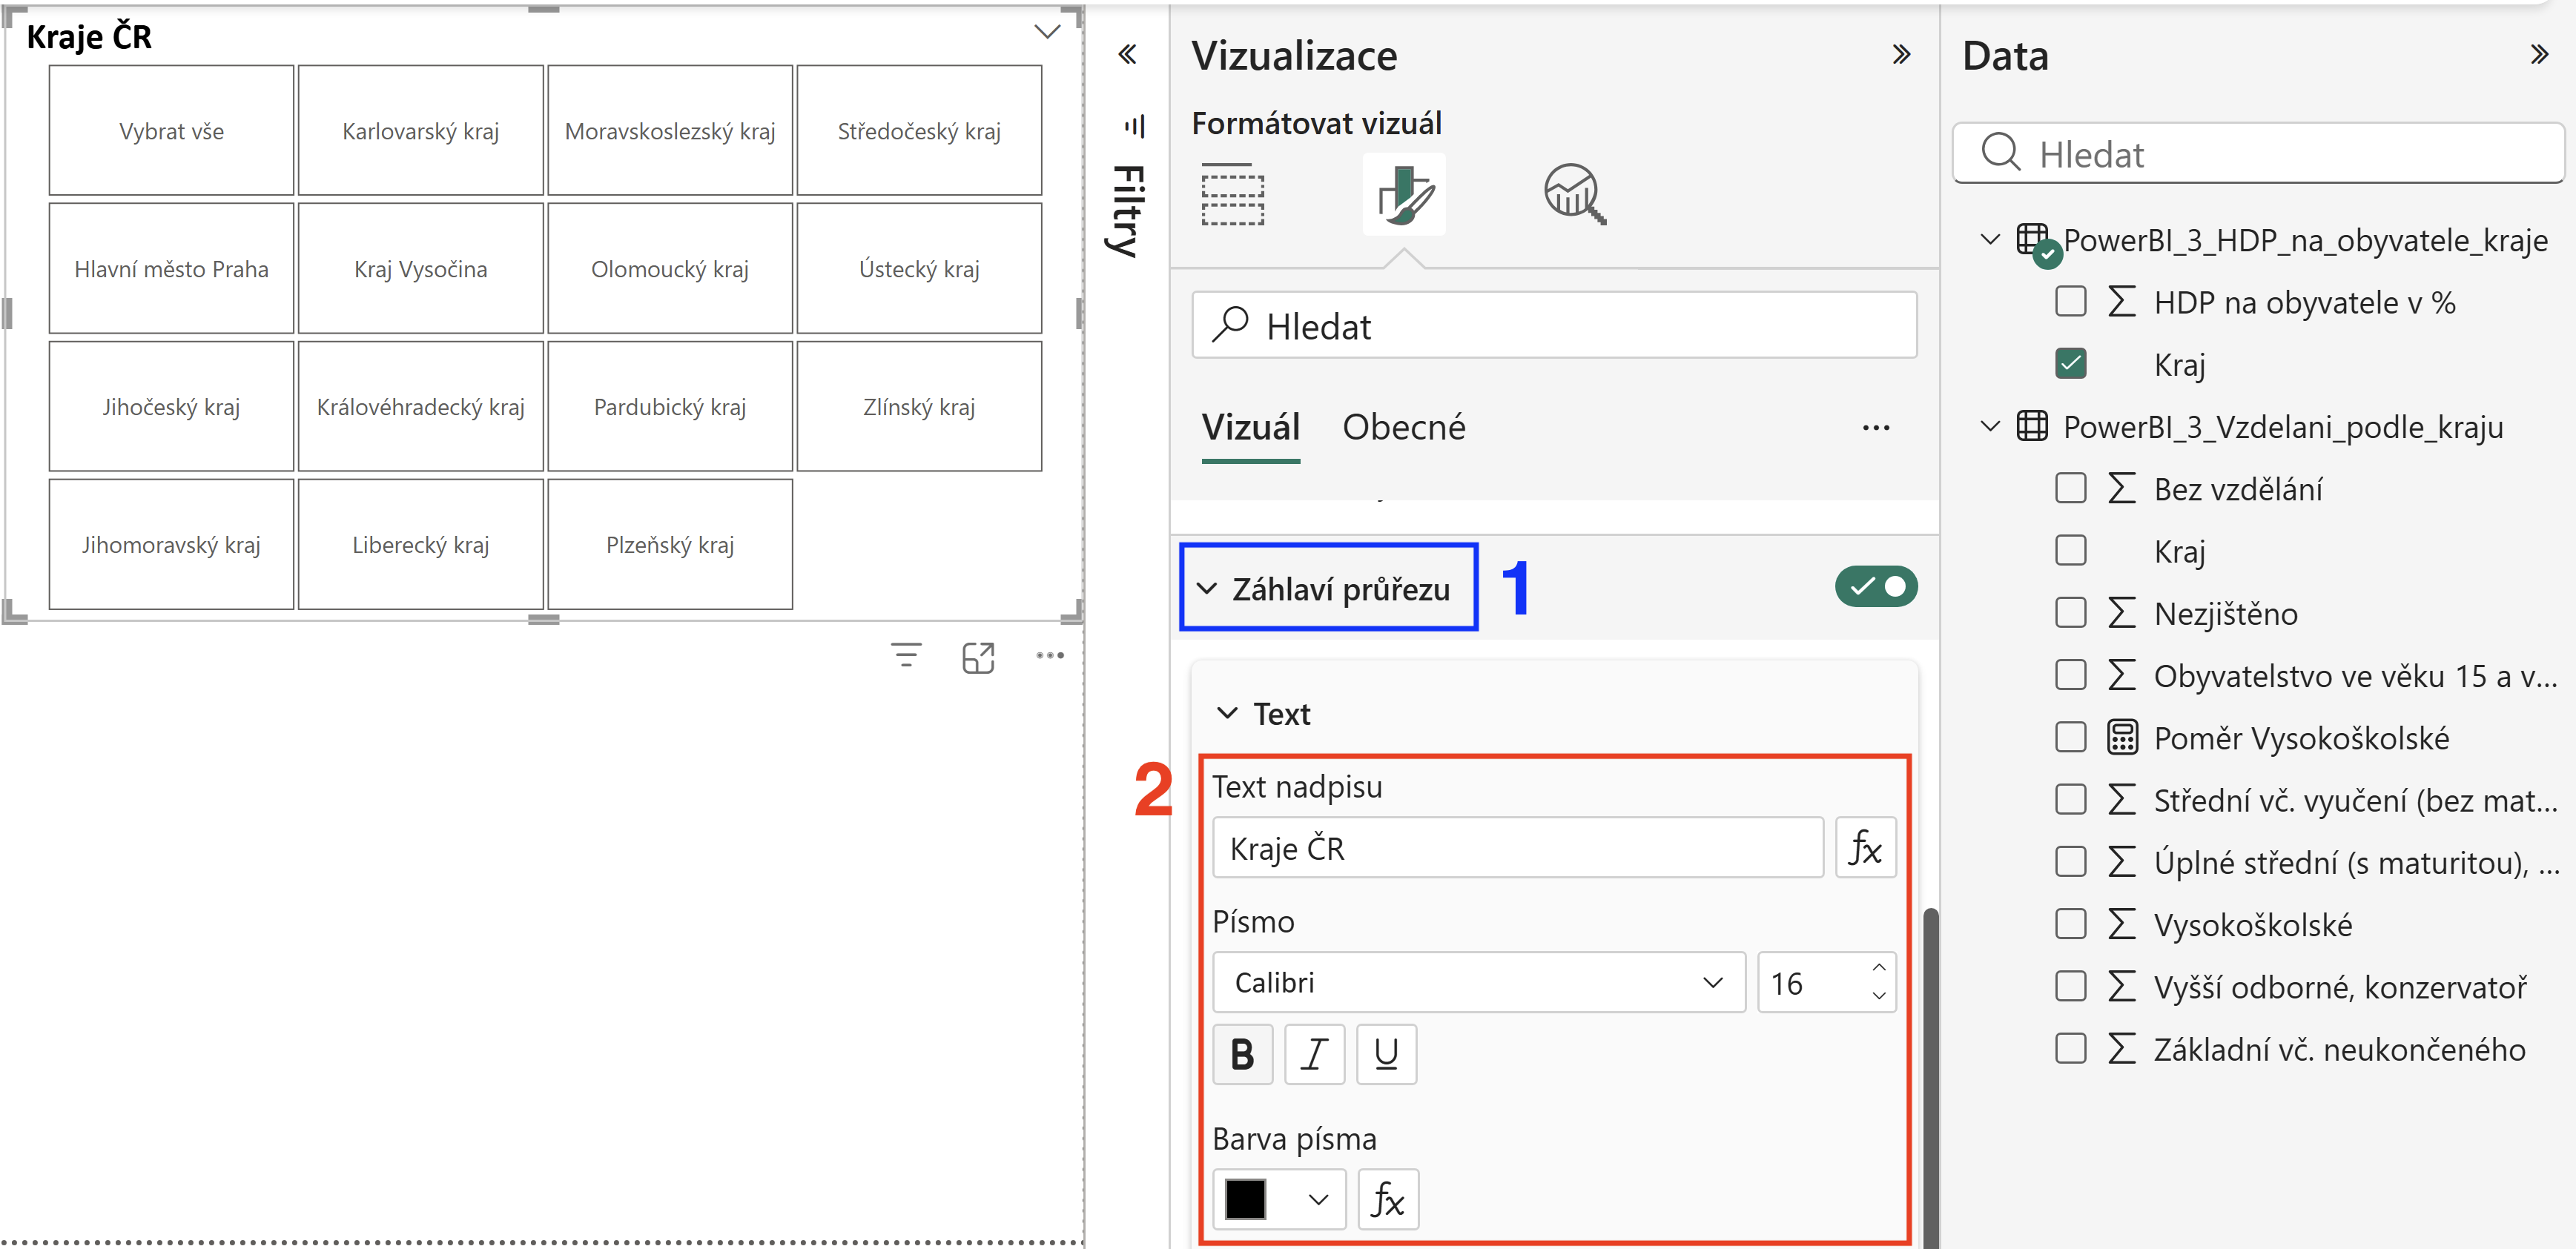The width and height of the screenshot is (2576, 1249).
Task: Check the Nezjištěno field checkbox
Action: click(2071, 613)
